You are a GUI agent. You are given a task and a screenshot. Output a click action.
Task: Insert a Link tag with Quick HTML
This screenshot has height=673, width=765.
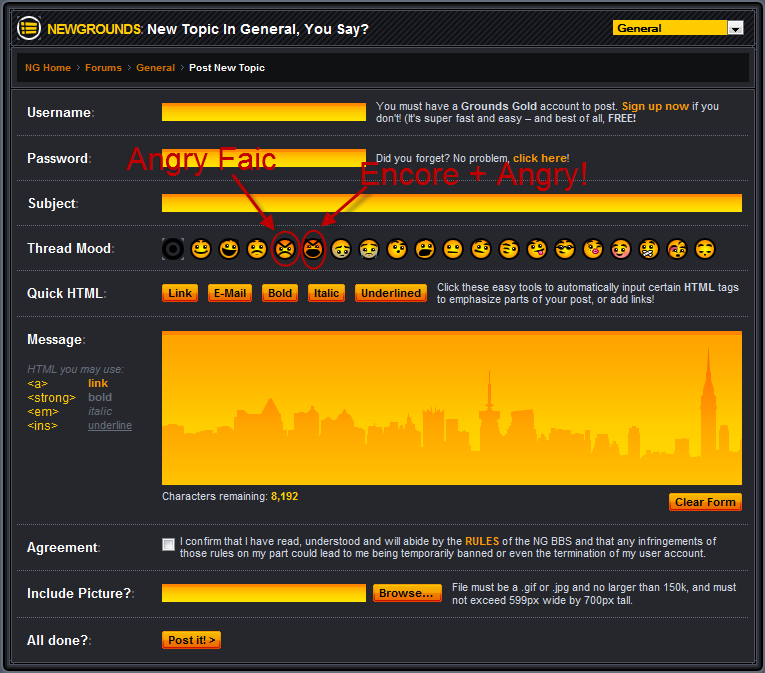point(180,293)
